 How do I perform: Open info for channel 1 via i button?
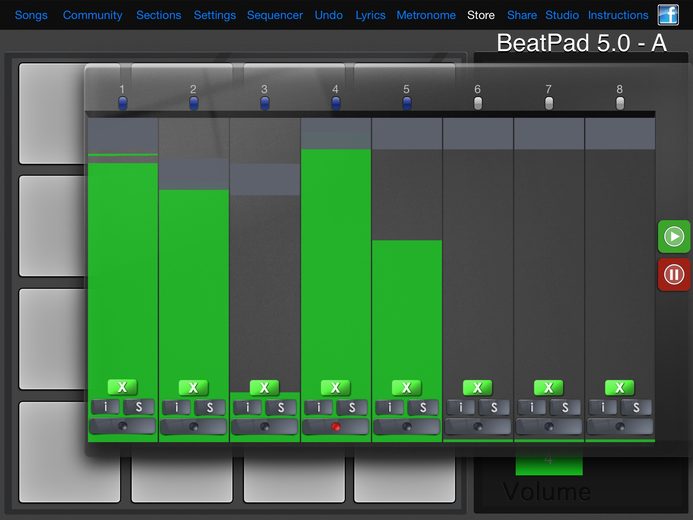tap(105, 407)
